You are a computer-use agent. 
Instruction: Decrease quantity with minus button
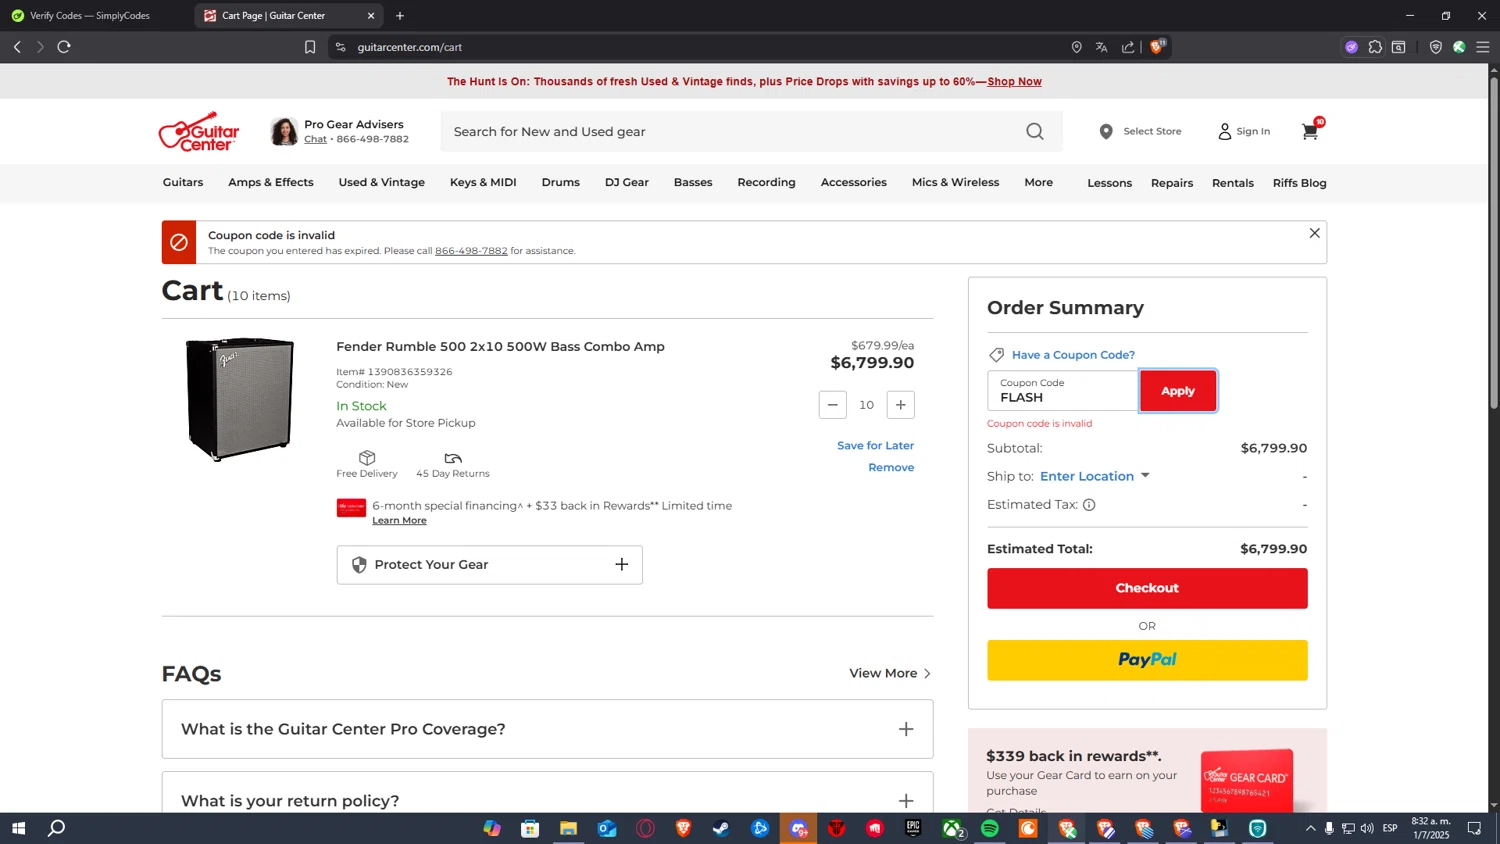pyautogui.click(x=832, y=405)
